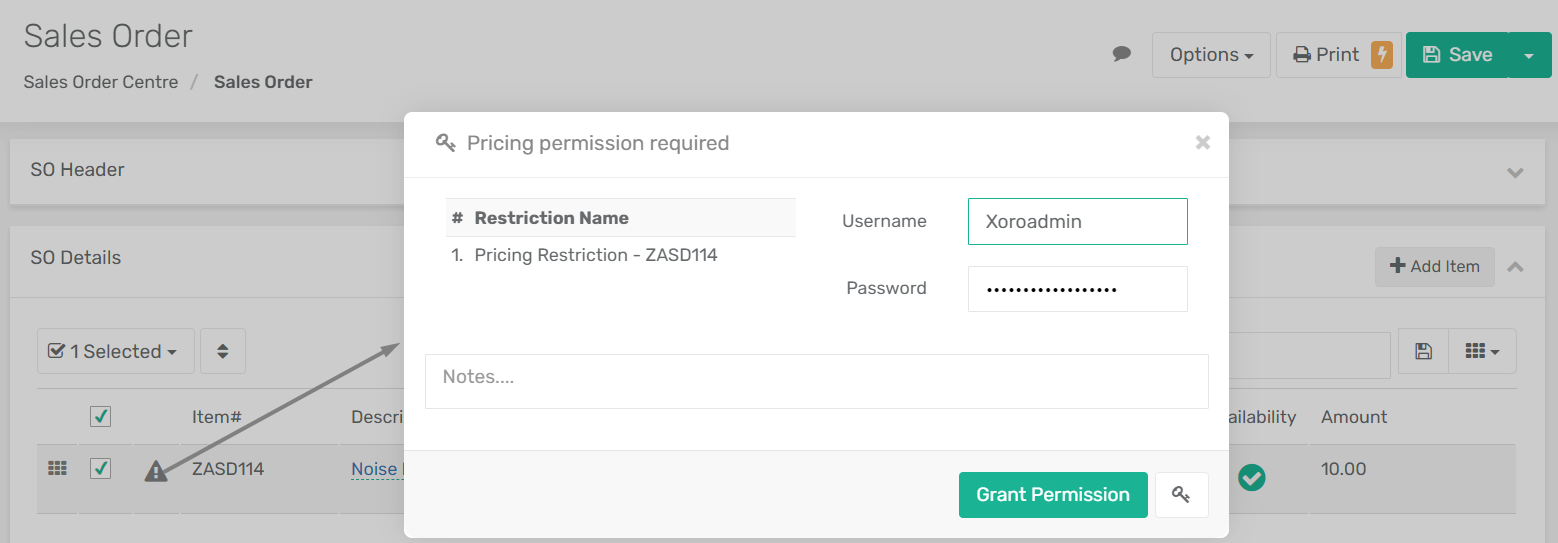Uncheck the ZASD114 row checkbox
This screenshot has width=1558, height=543.
(x=100, y=468)
